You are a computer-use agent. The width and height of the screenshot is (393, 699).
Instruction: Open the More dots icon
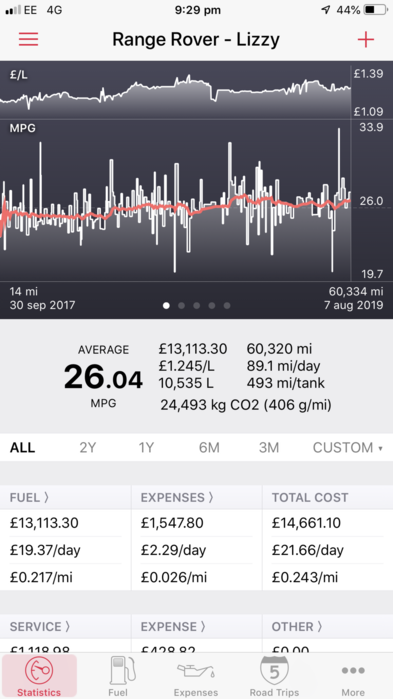(x=353, y=670)
